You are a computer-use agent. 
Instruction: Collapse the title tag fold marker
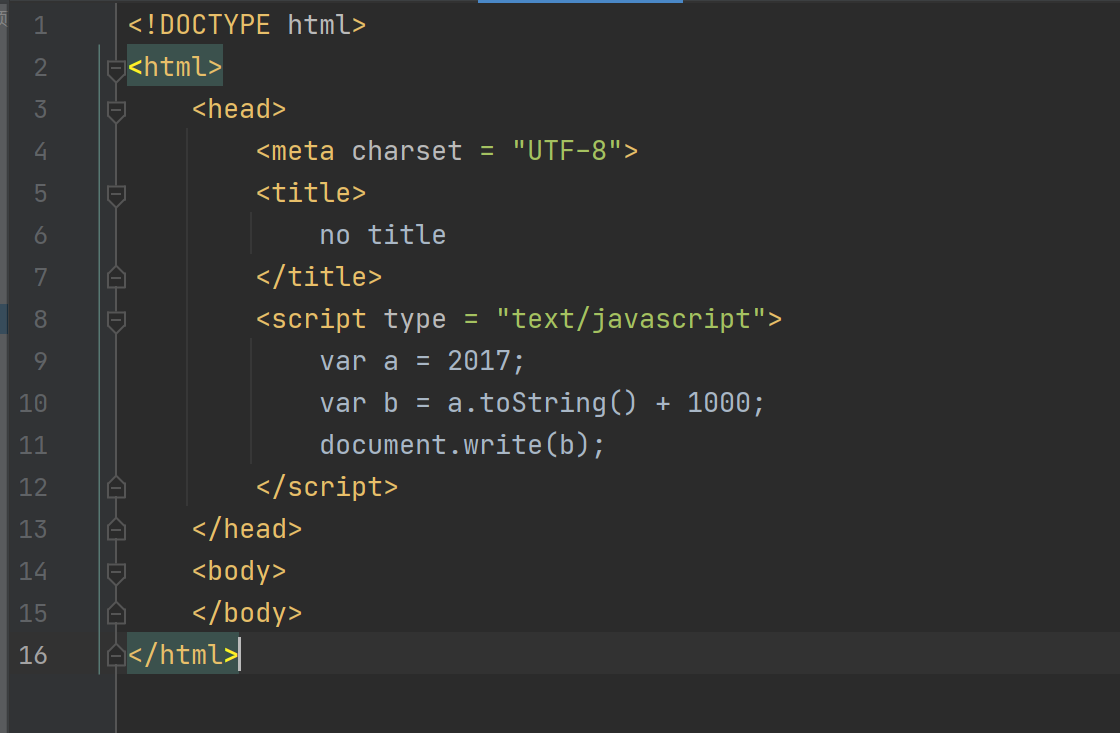pyautogui.click(x=116, y=196)
